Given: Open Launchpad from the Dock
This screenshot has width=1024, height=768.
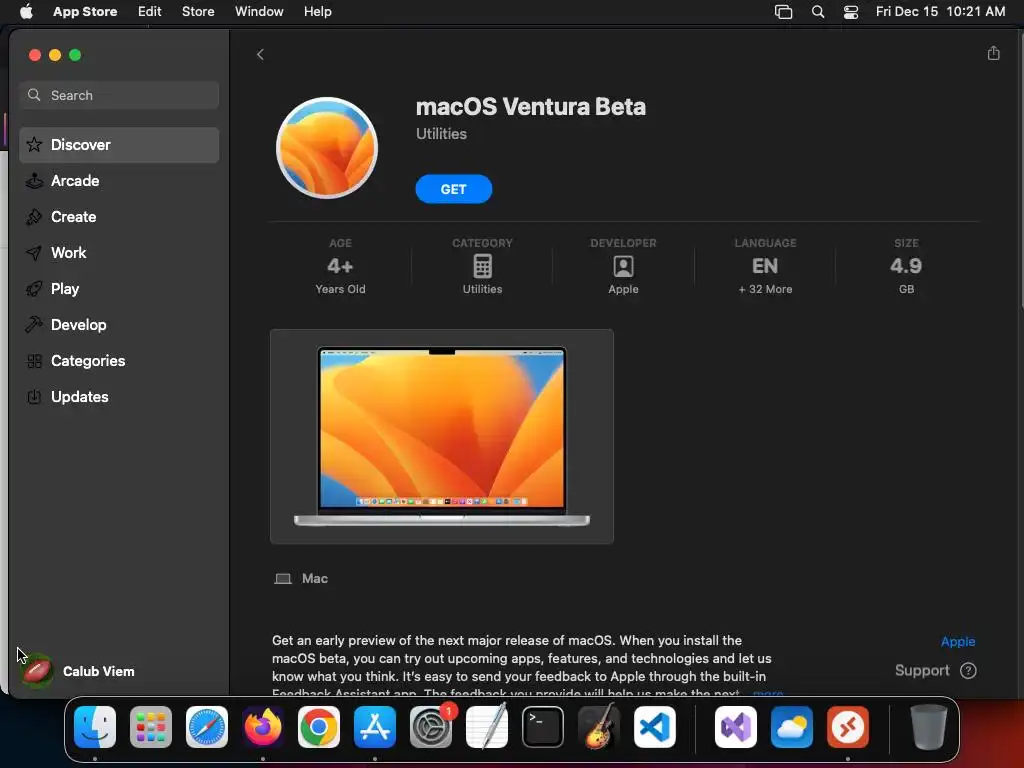Looking at the screenshot, I should 151,727.
